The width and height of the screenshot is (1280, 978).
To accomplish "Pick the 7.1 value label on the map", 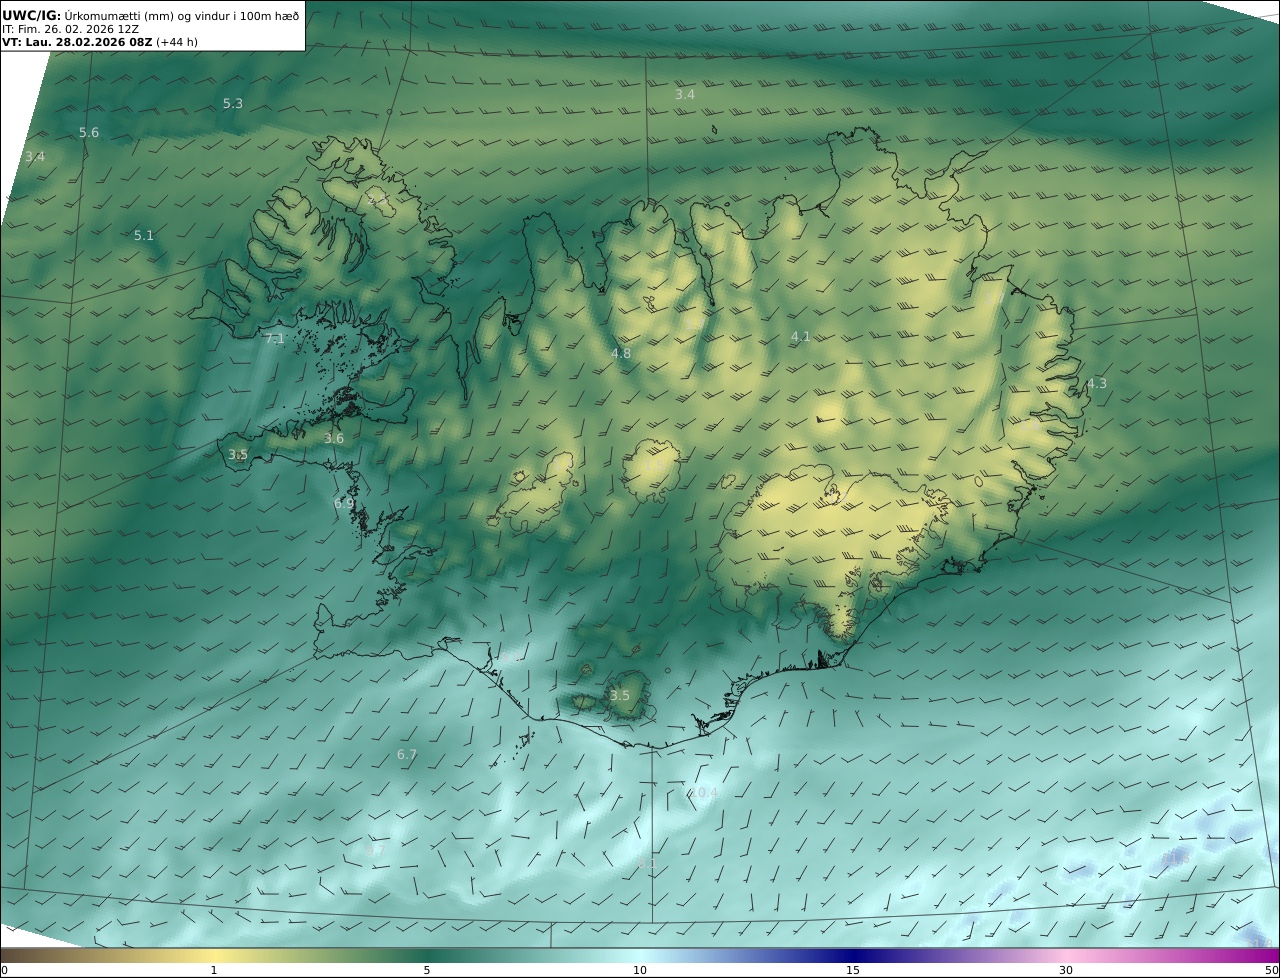I will pyautogui.click(x=274, y=339).
